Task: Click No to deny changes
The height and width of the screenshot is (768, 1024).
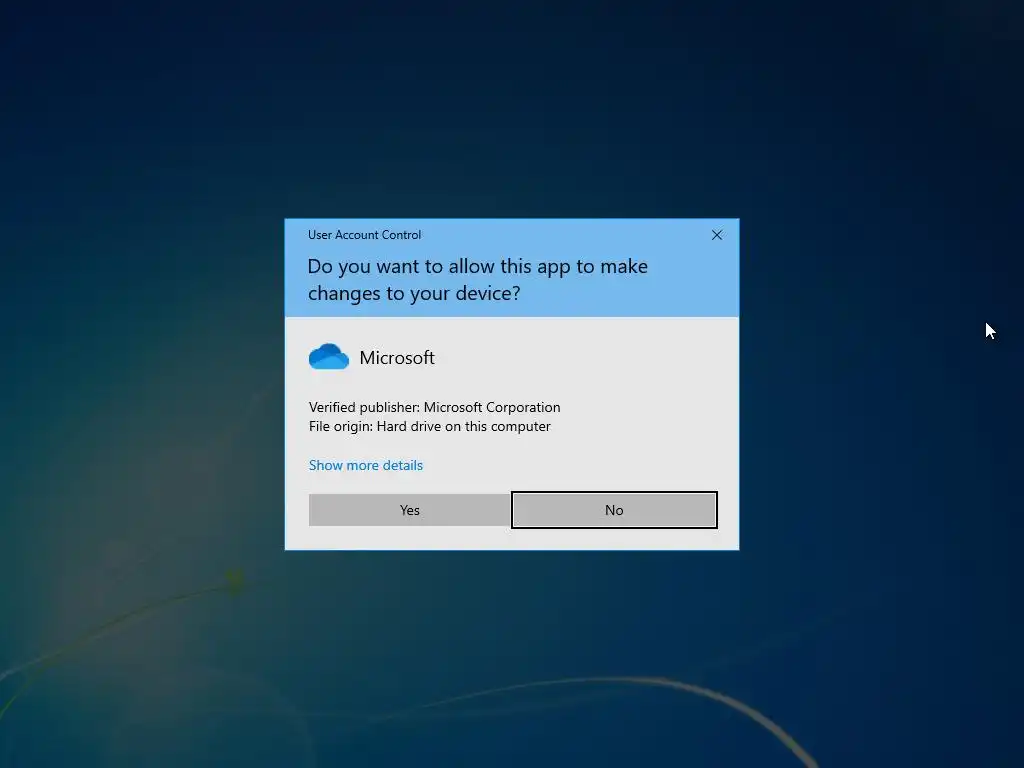Action: pyautogui.click(x=614, y=510)
